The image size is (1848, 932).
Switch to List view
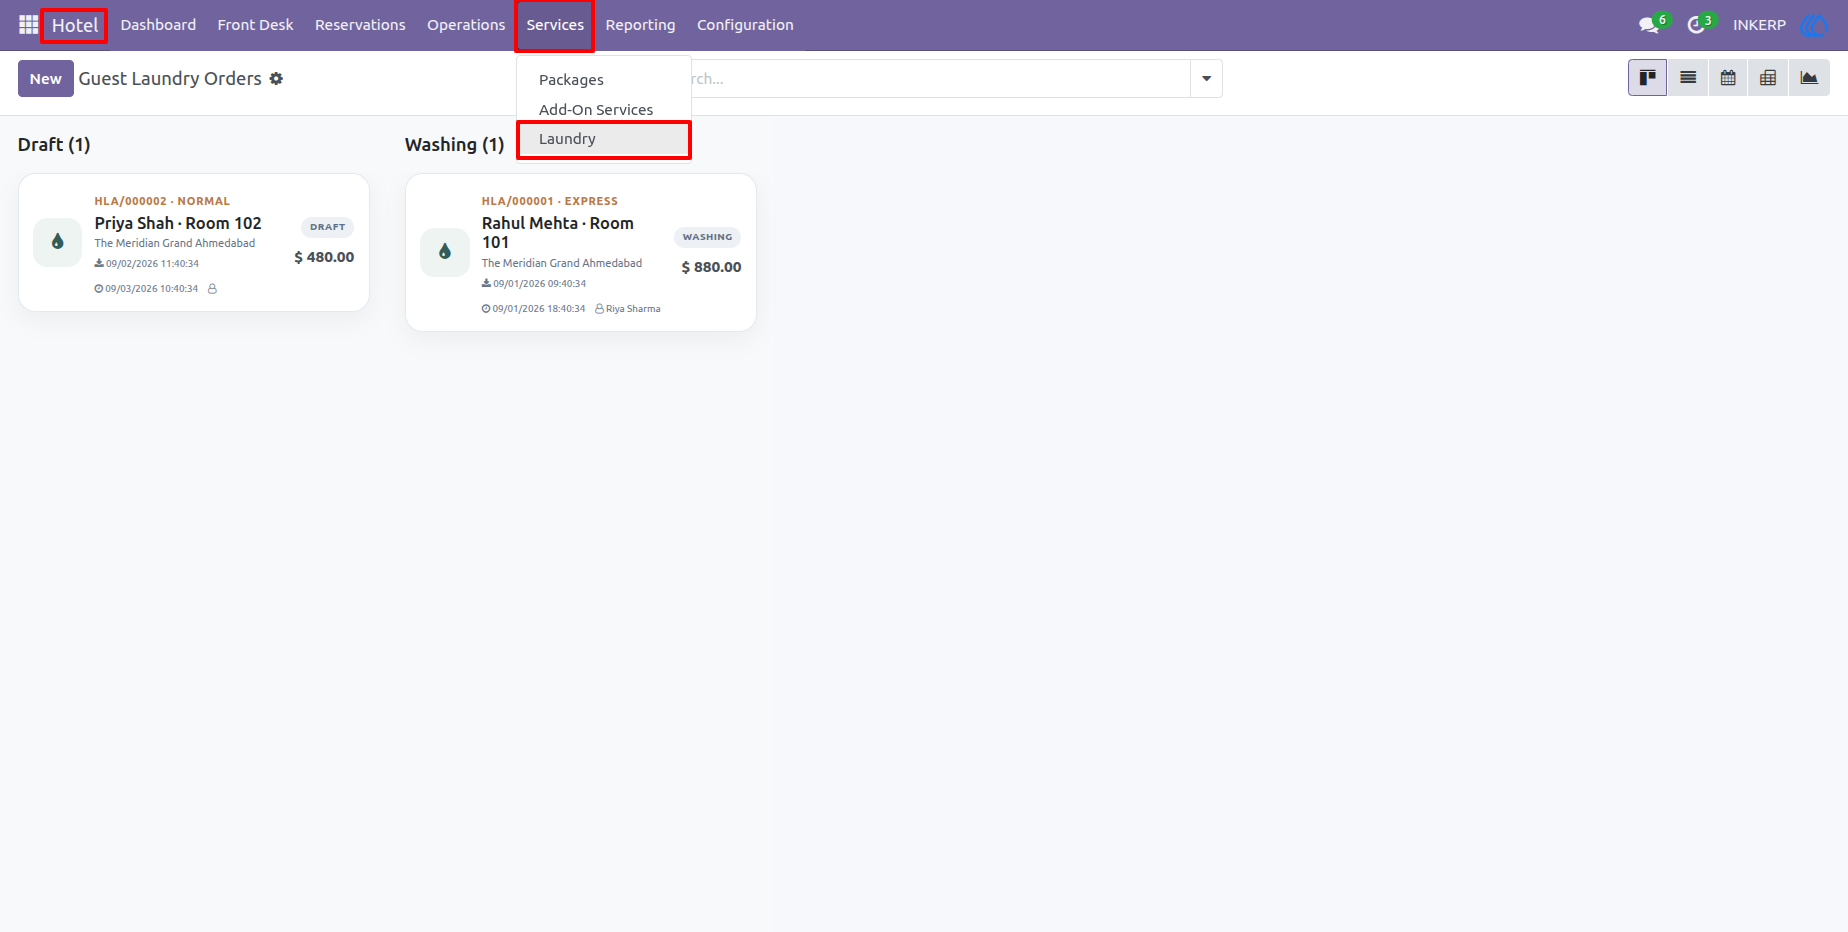point(1688,78)
